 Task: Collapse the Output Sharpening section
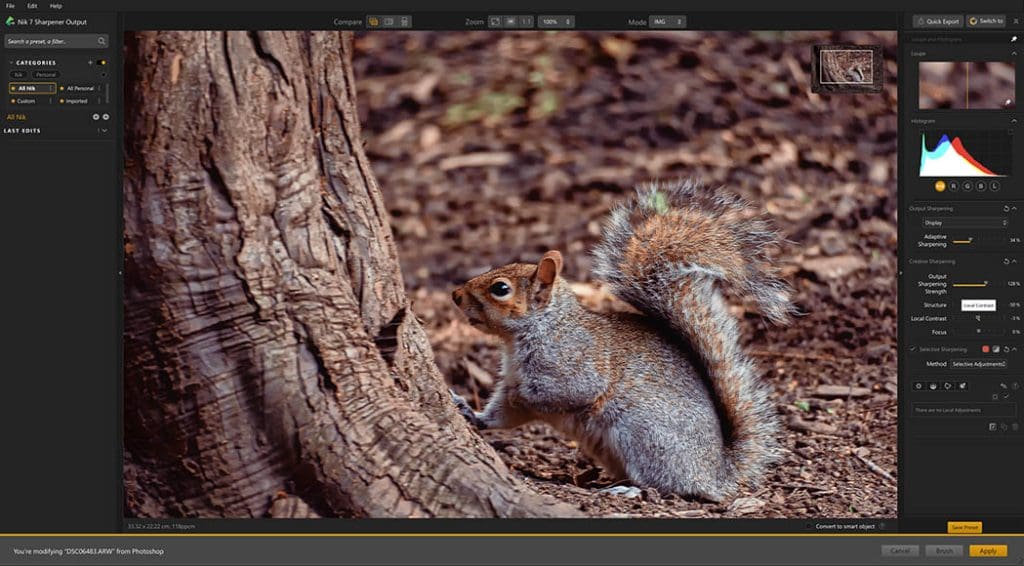(x=1014, y=208)
